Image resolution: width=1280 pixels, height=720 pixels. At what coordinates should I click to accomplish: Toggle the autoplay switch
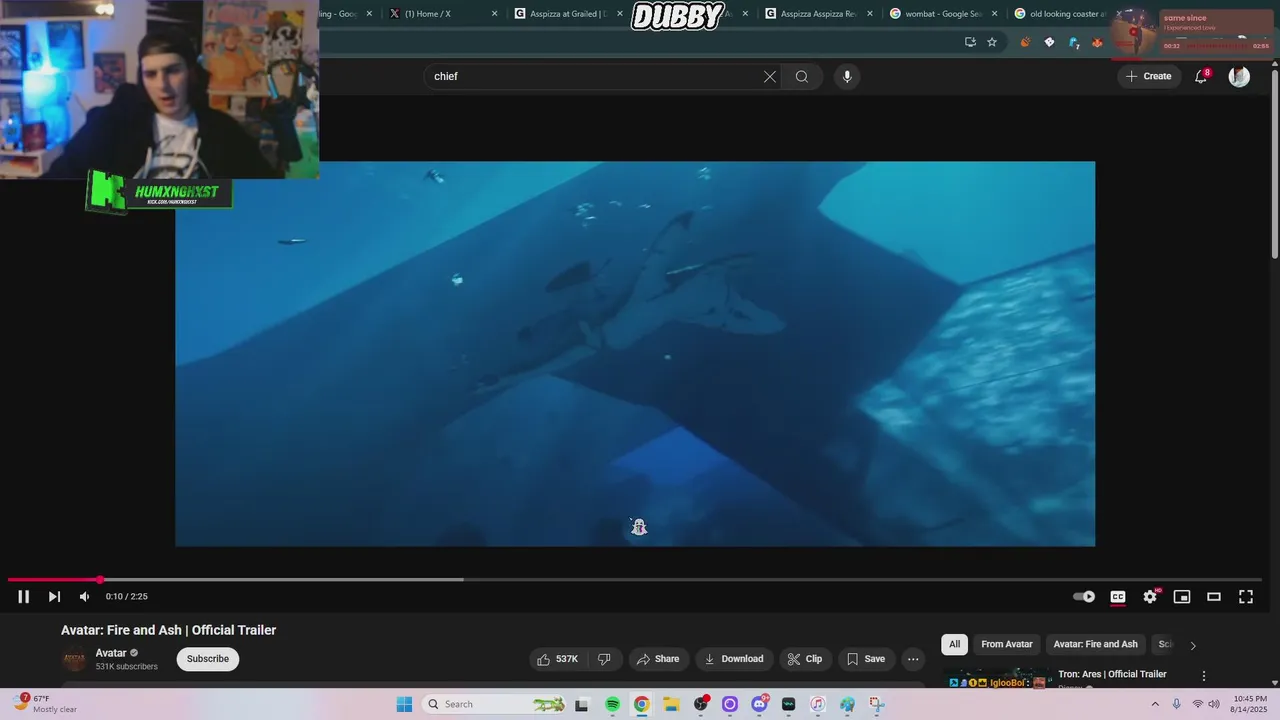pyautogui.click(x=1084, y=597)
